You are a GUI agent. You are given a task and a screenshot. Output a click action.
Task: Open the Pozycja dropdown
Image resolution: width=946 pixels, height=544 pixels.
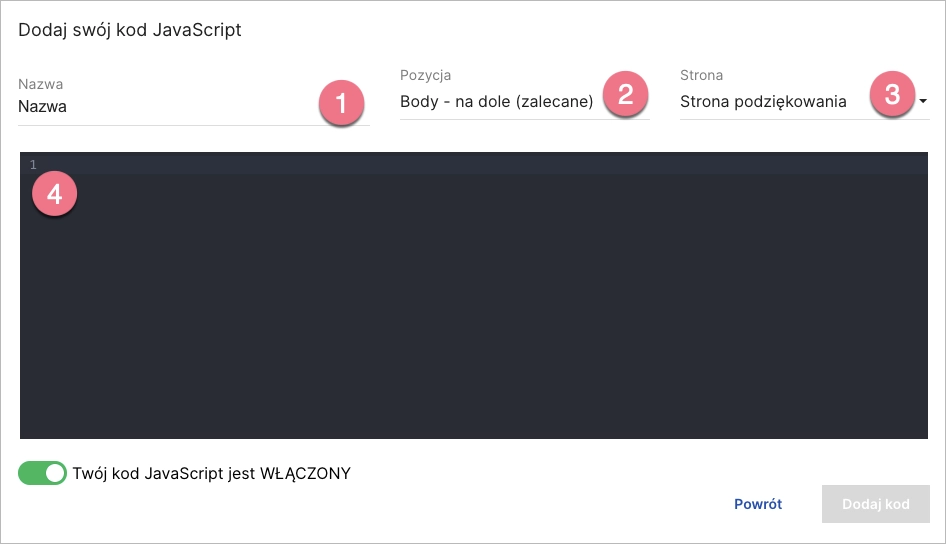[497, 101]
